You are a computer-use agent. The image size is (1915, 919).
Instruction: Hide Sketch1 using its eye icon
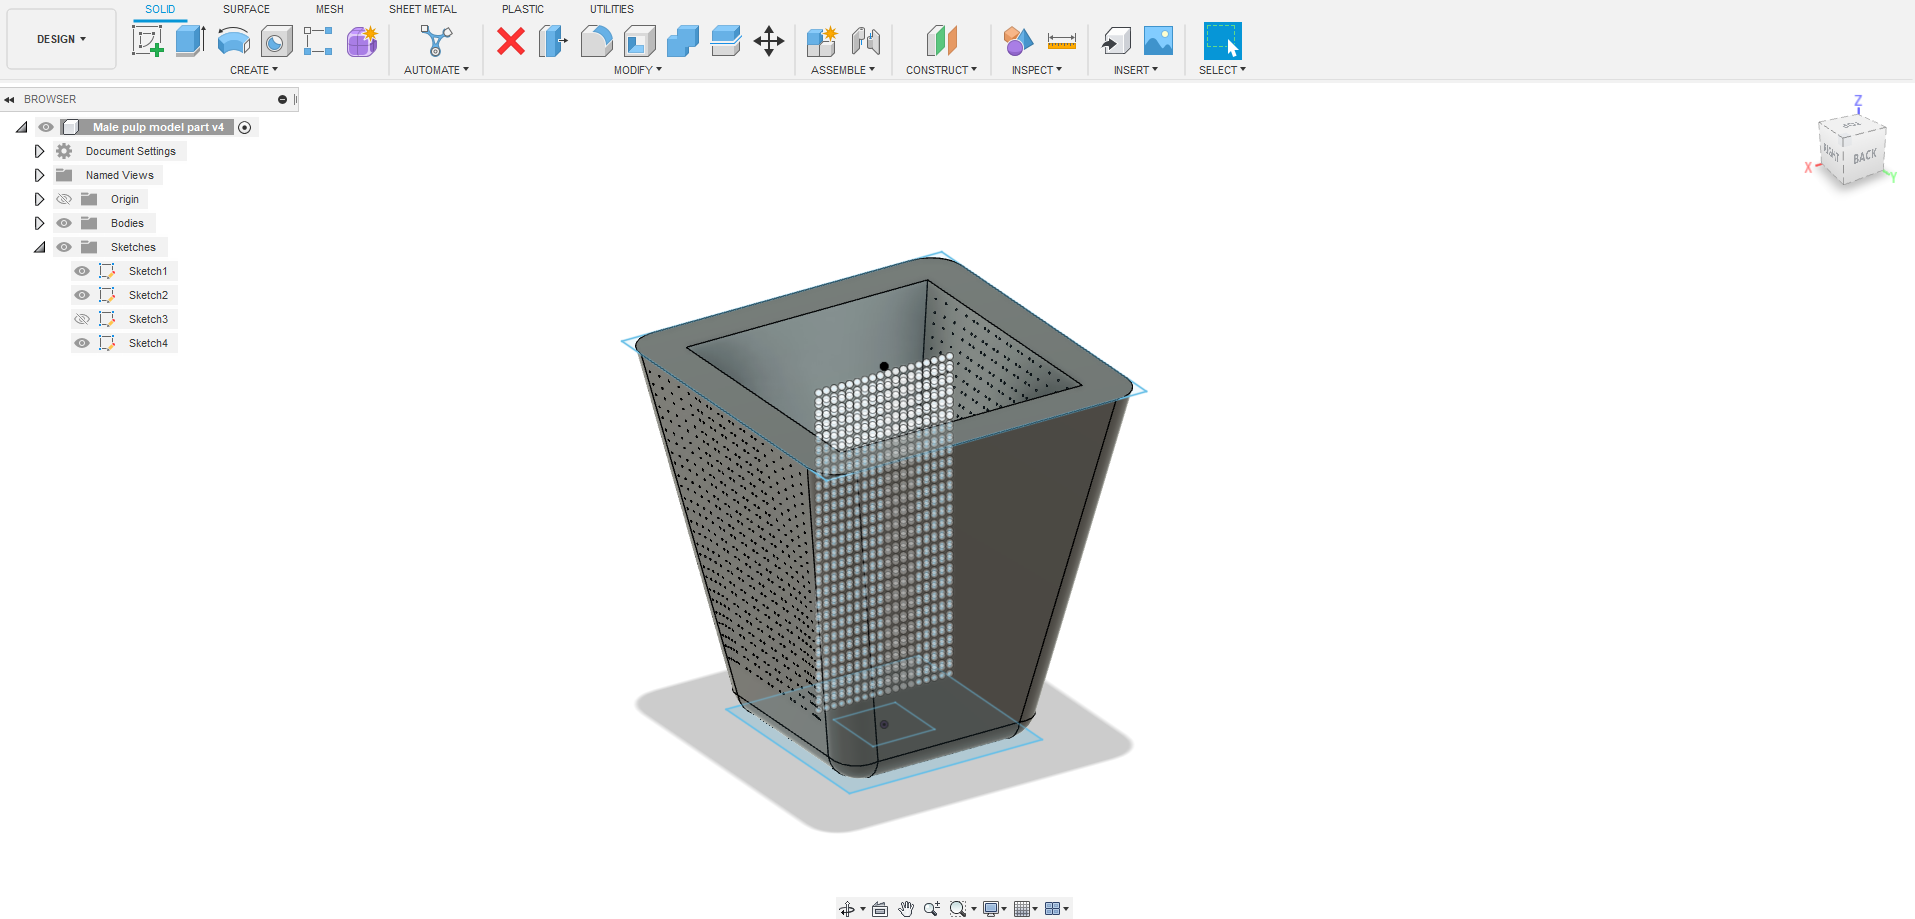coord(82,271)
